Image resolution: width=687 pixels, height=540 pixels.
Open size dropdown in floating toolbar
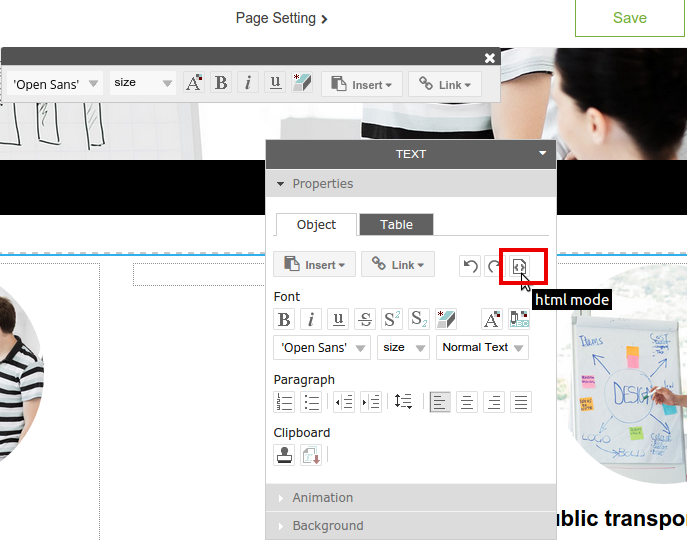tap(143, 83)
